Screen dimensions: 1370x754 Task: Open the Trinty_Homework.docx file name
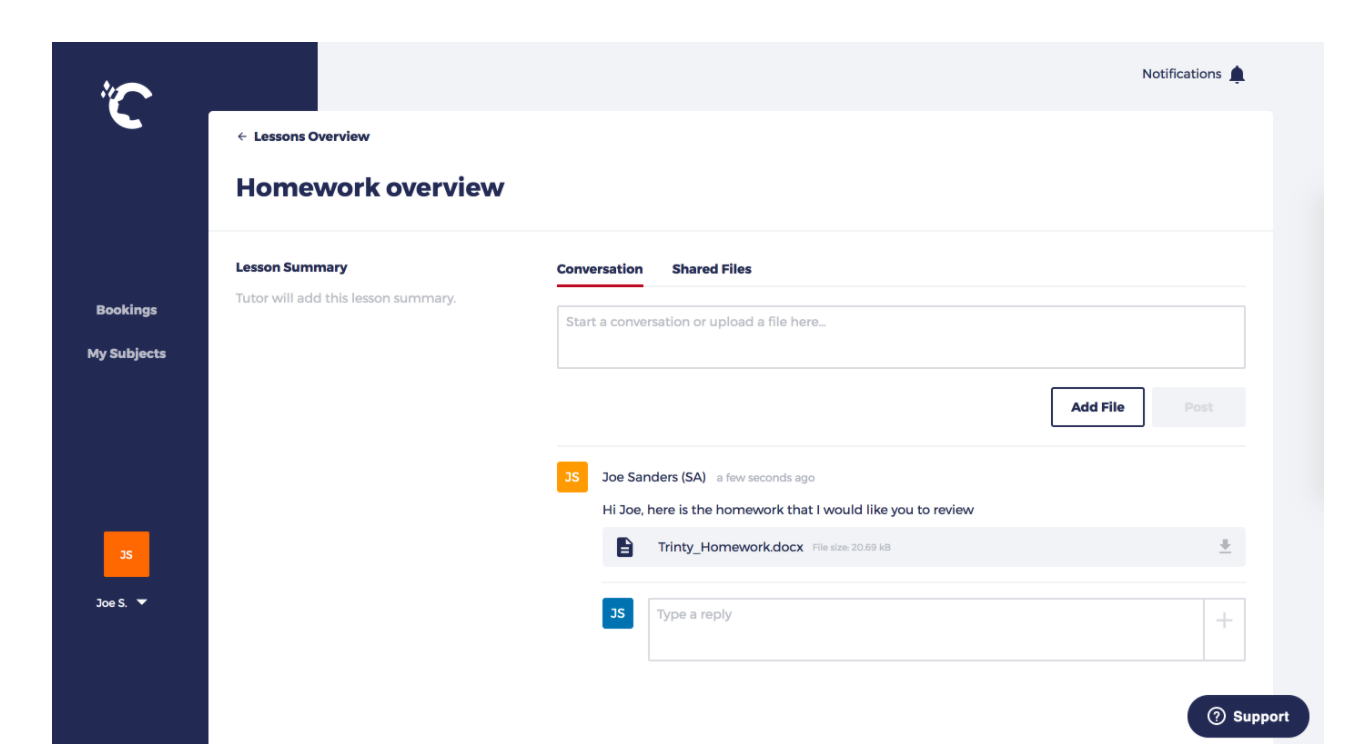[x=730, y=547]
